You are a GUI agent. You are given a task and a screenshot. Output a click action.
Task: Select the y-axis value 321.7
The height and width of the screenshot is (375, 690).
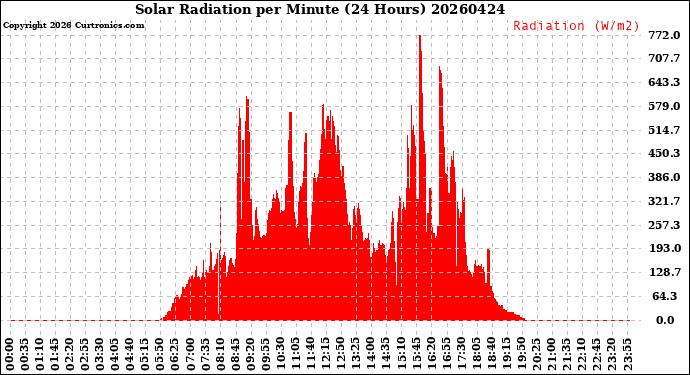(664, 201)
